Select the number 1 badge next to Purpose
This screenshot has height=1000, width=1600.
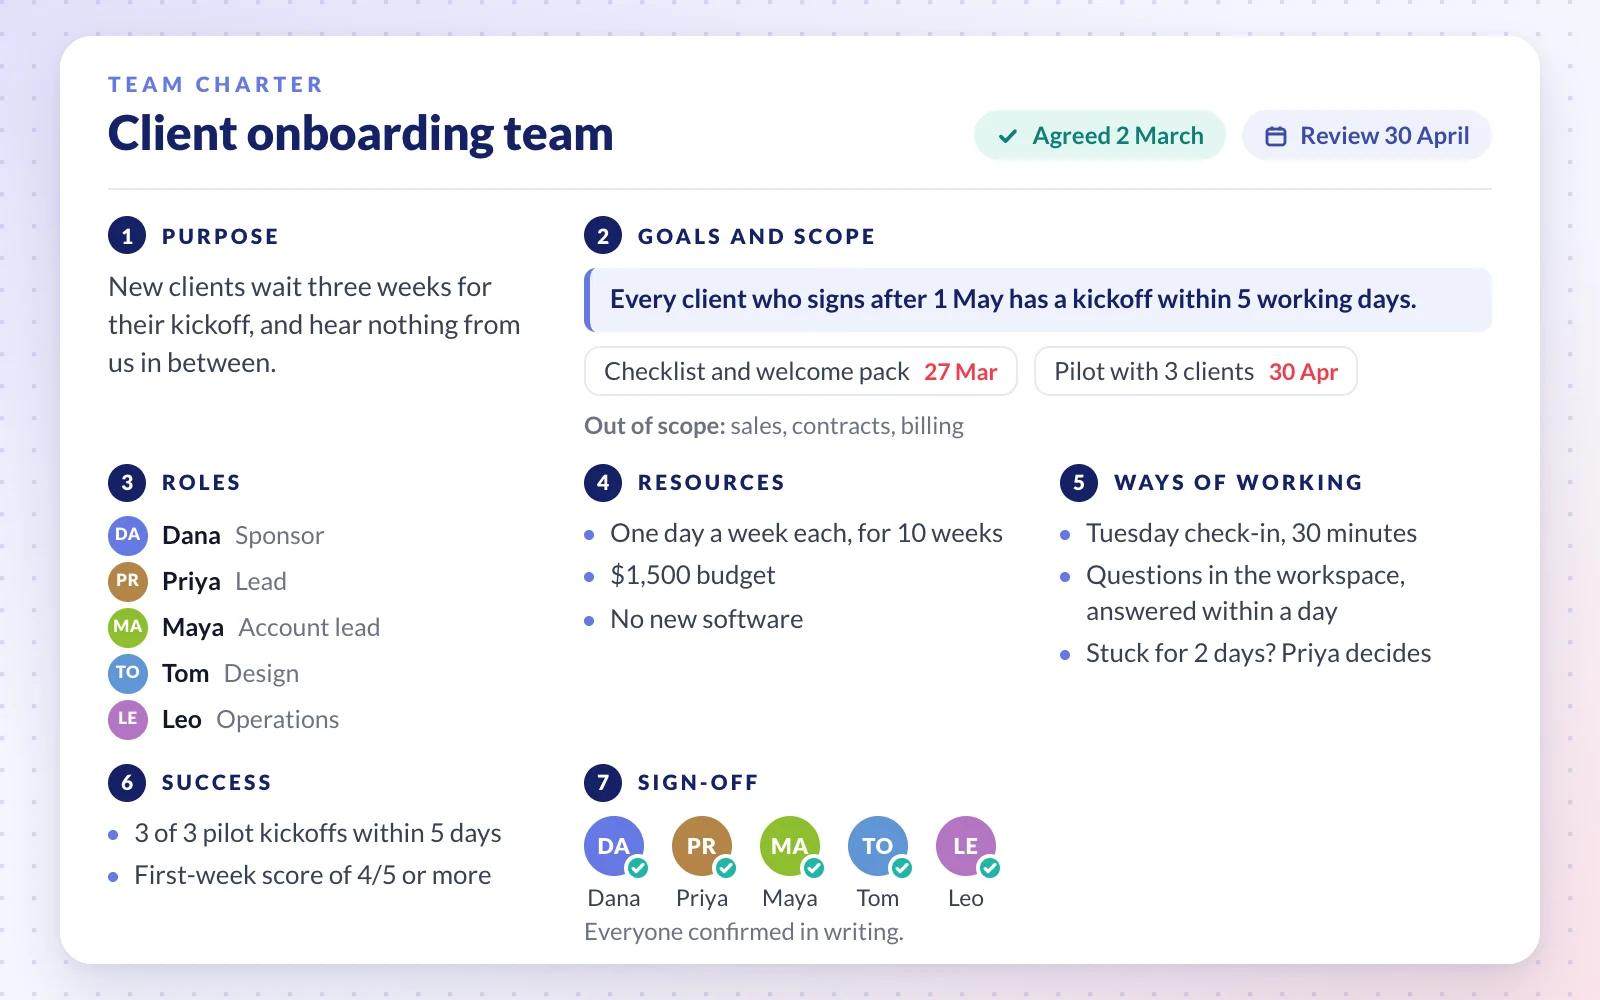coord(127,236)
